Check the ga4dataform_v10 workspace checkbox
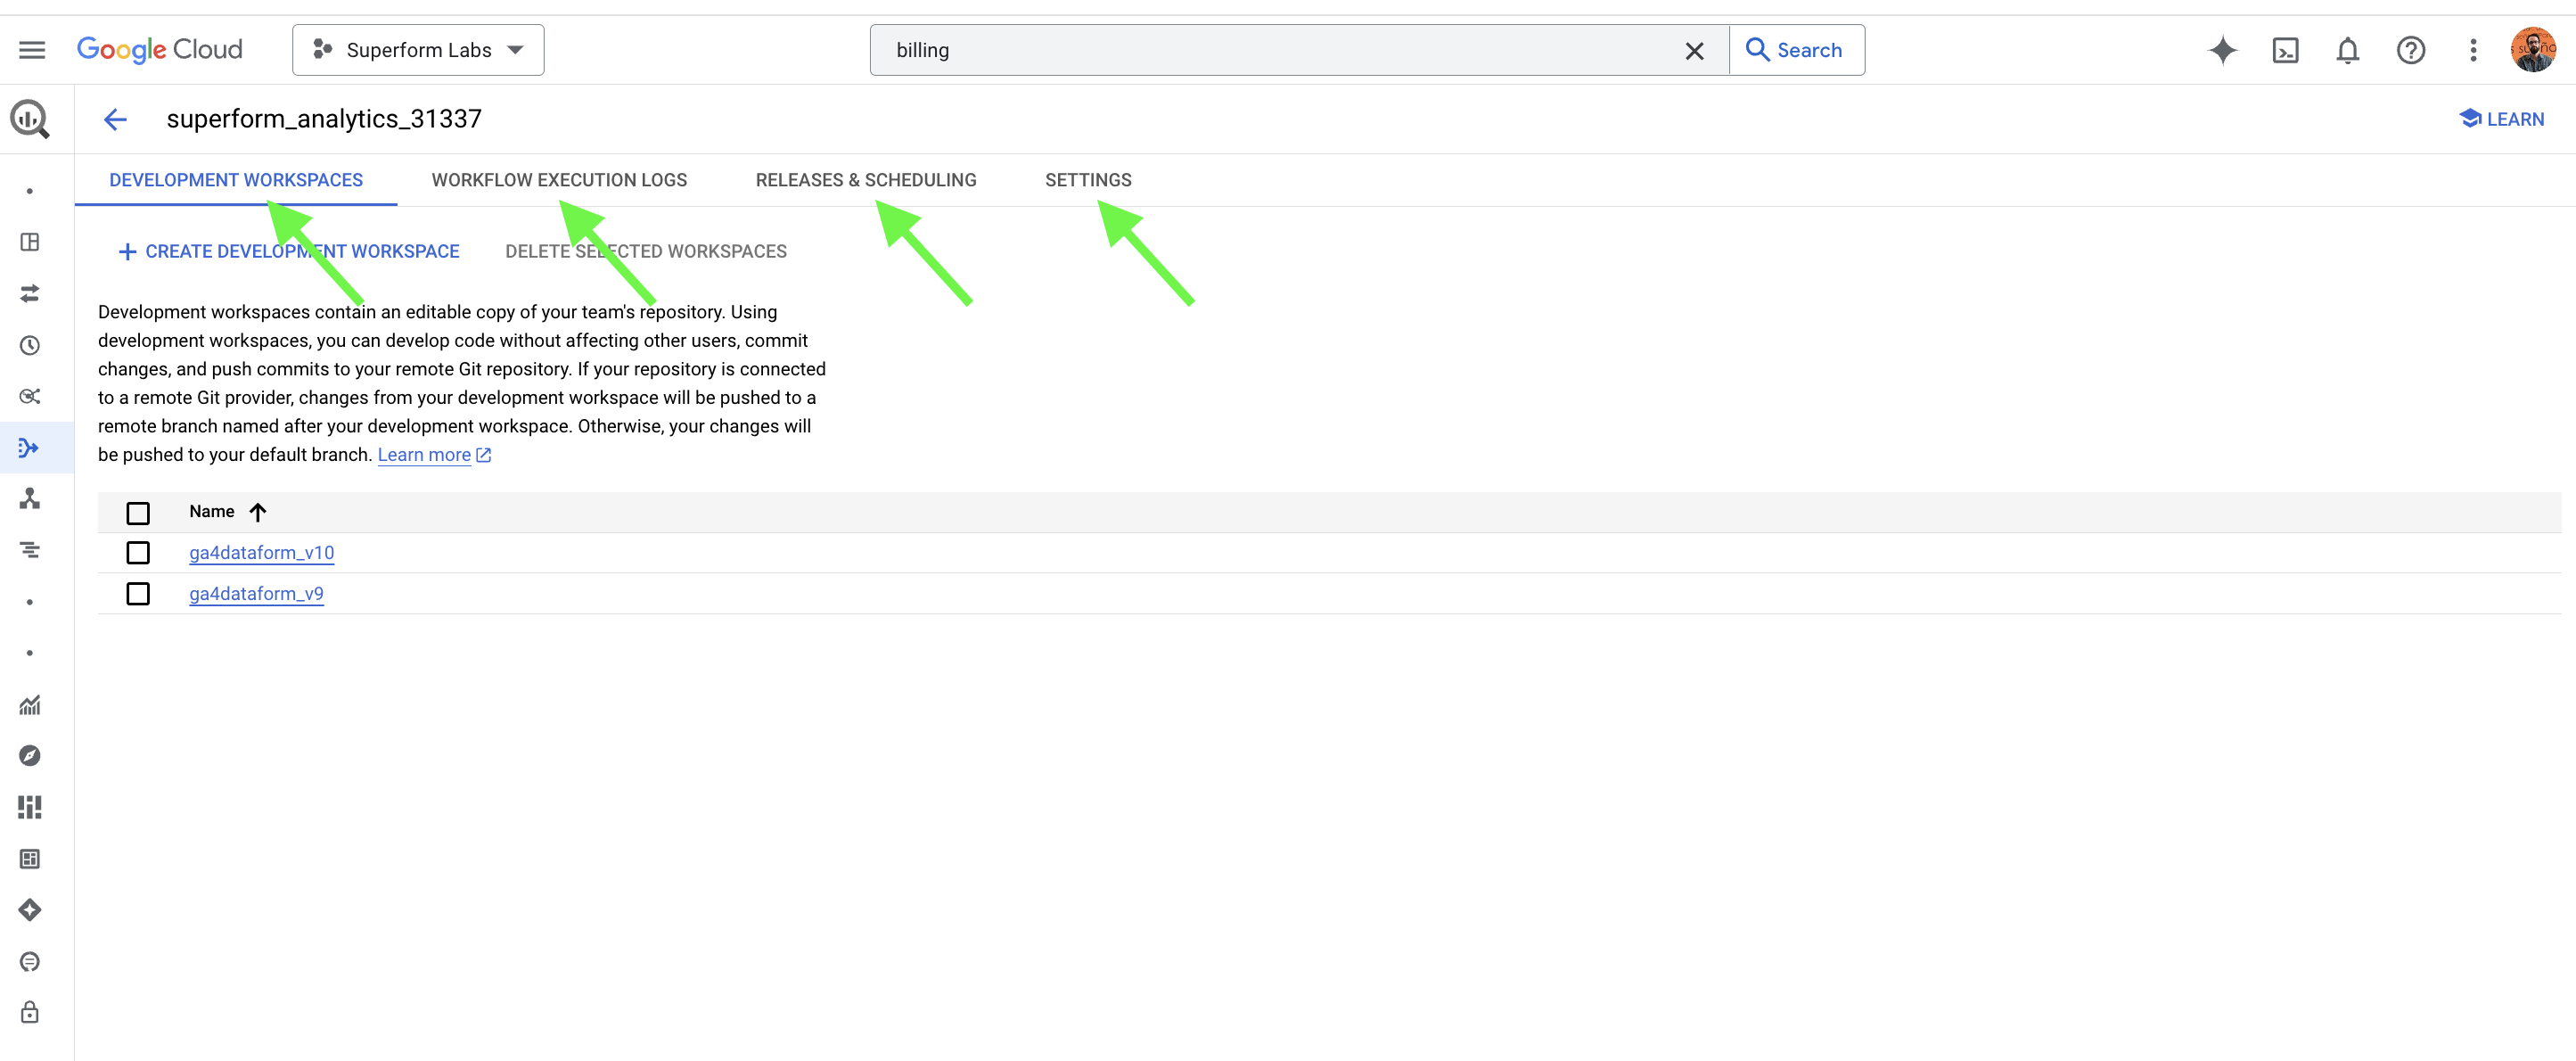This screenshot has height=1061, width=2576. coord(138,552)
